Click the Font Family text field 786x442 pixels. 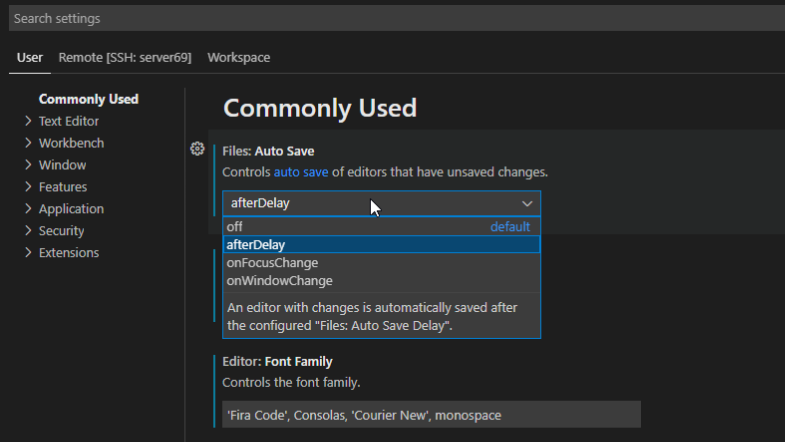click(431, 414)
